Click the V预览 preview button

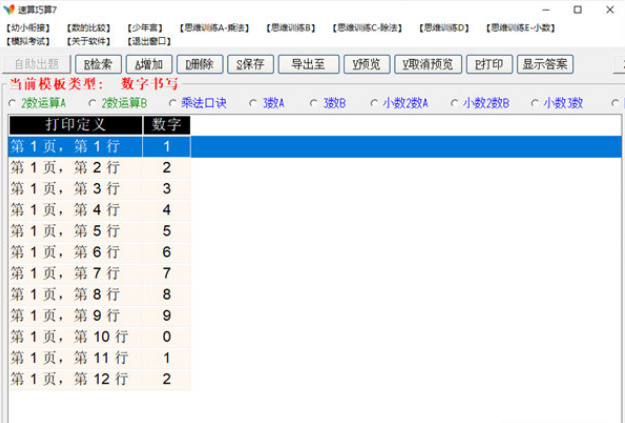pyautogui.click(x=367, y=64)
